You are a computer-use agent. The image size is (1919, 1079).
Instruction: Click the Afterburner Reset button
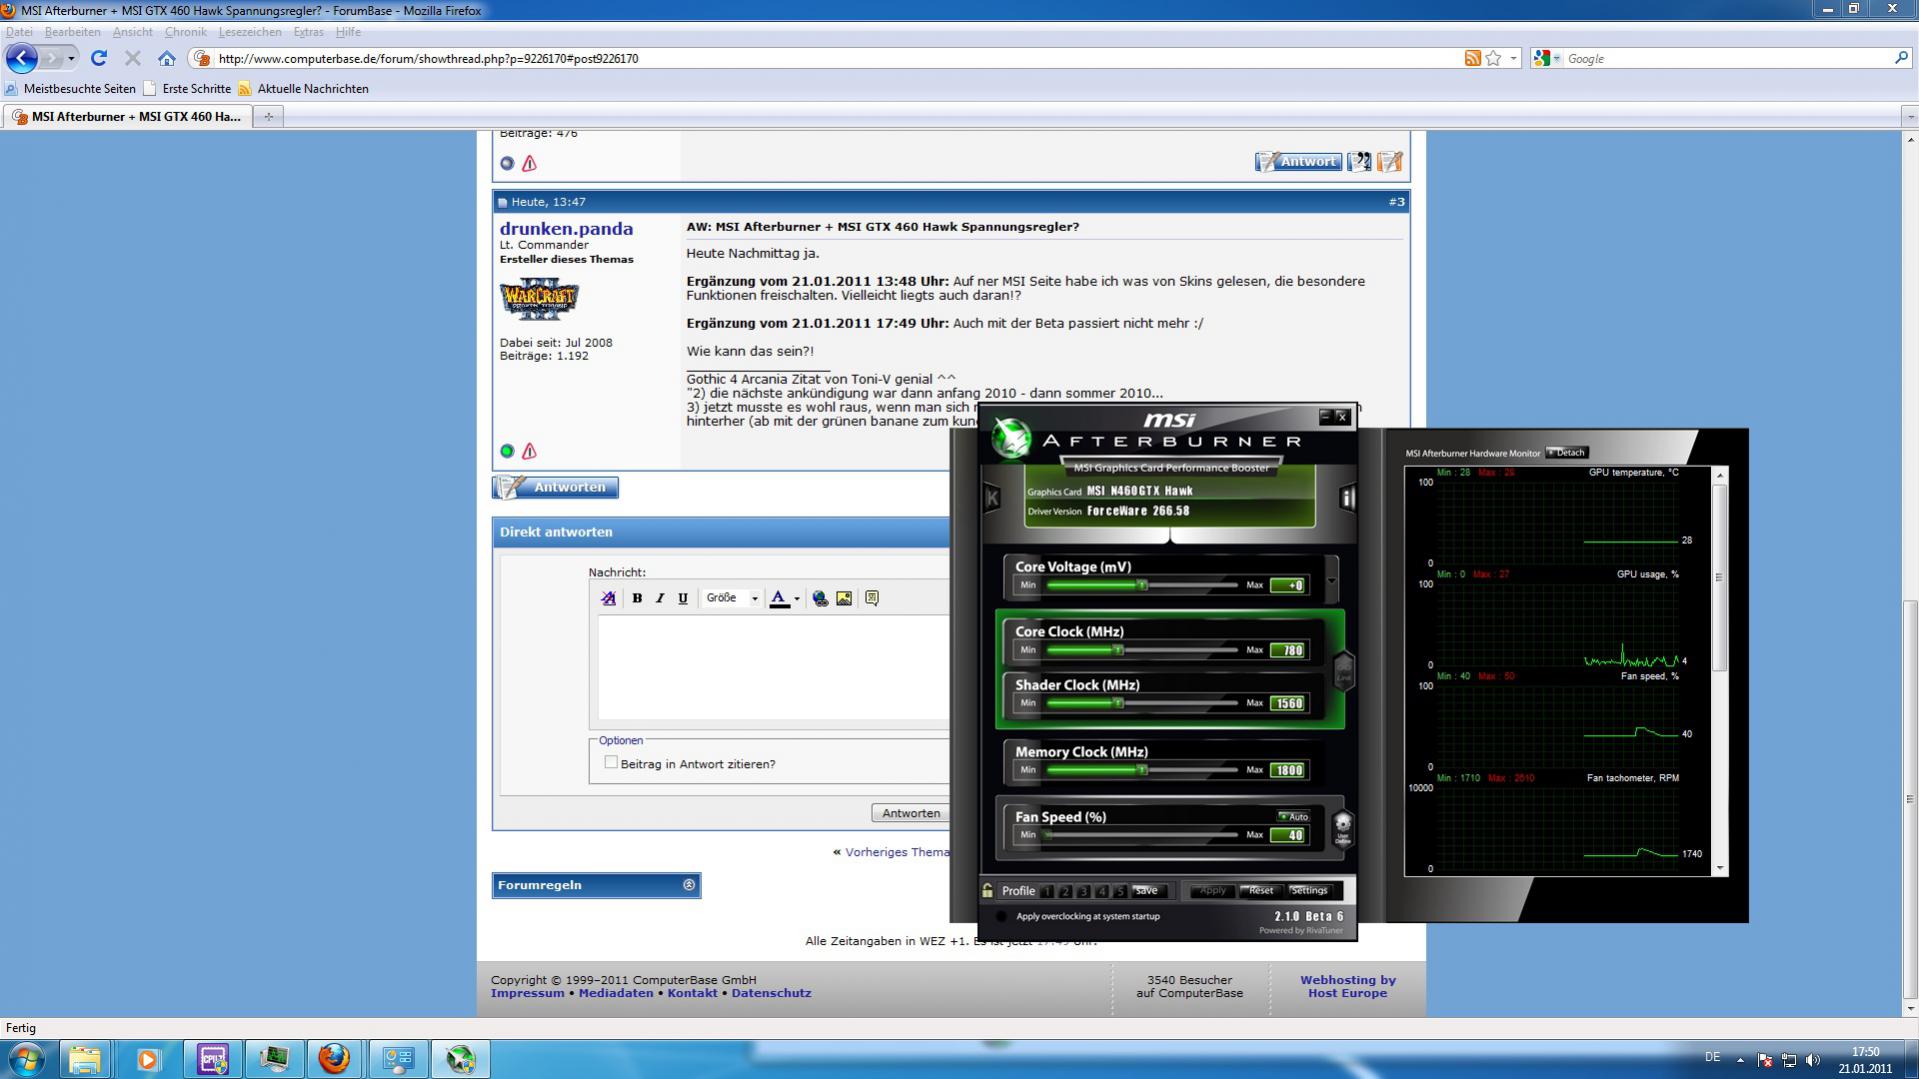pyautogui.click(x=1260, y=890)
